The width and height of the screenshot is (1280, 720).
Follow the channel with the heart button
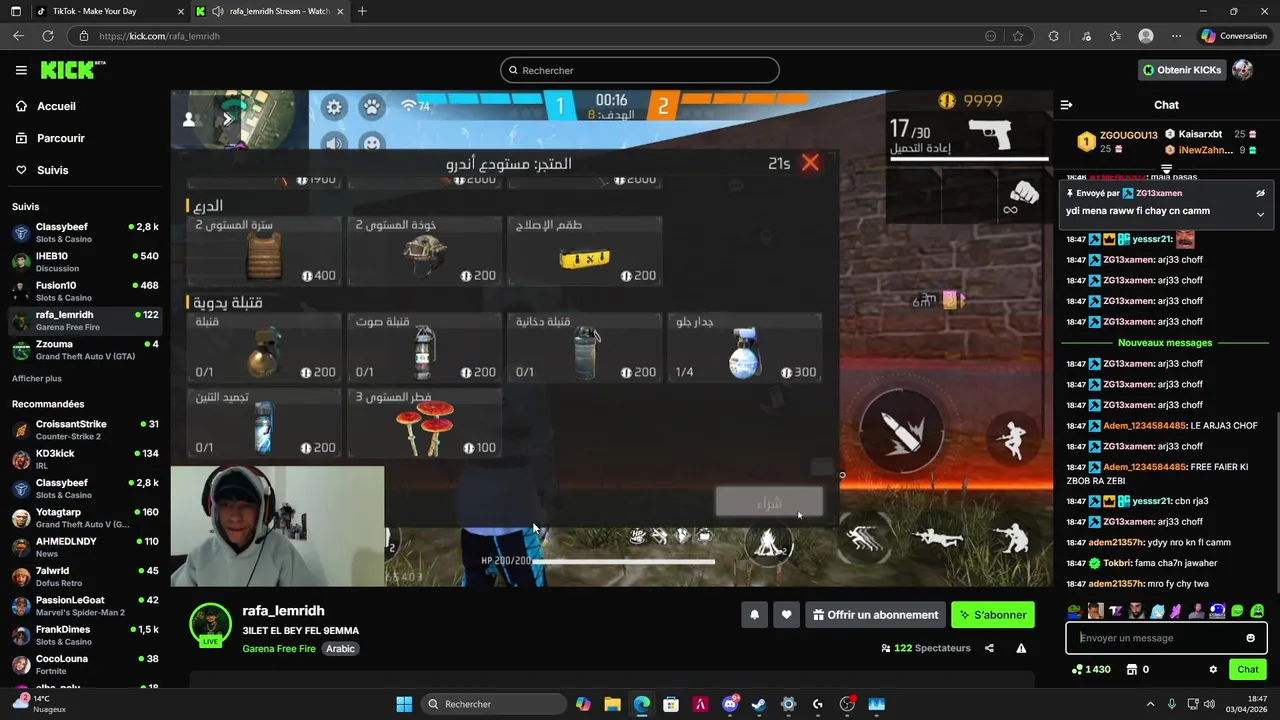tap(786, 615)
